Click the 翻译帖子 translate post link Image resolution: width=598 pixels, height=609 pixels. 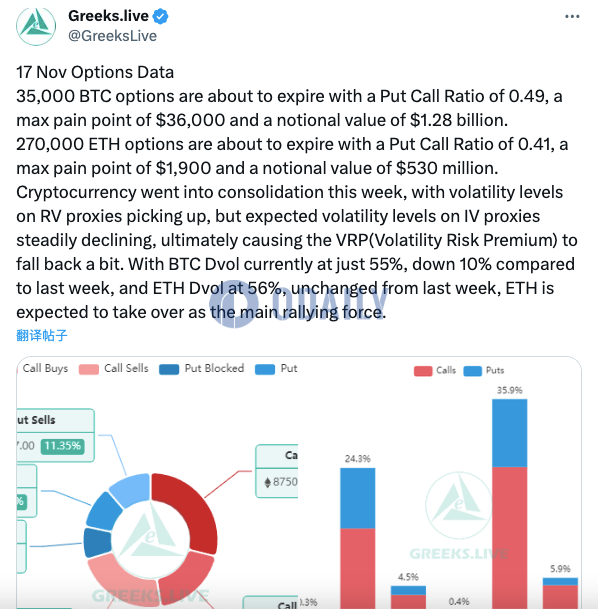[42, 335]
